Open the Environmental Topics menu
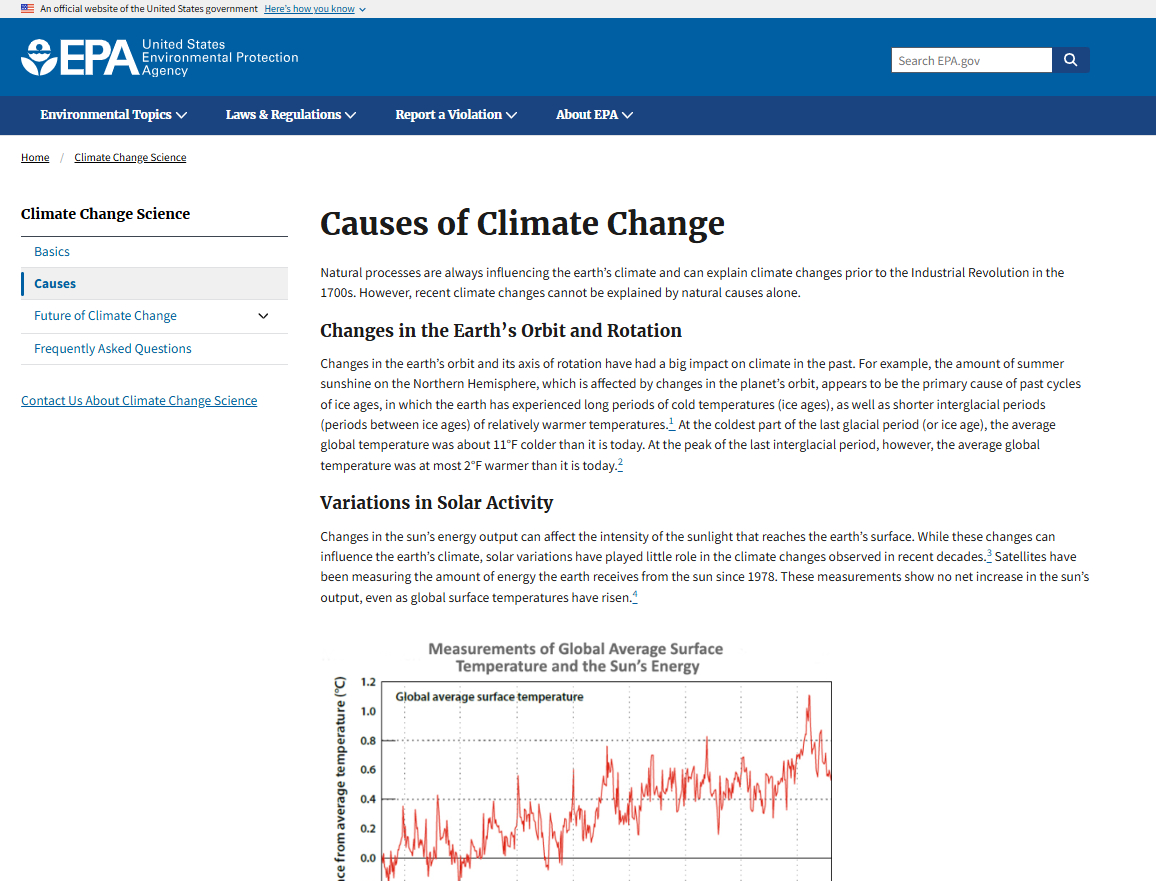The width and height of the screenshot is (1156, 881). point(113,115)
